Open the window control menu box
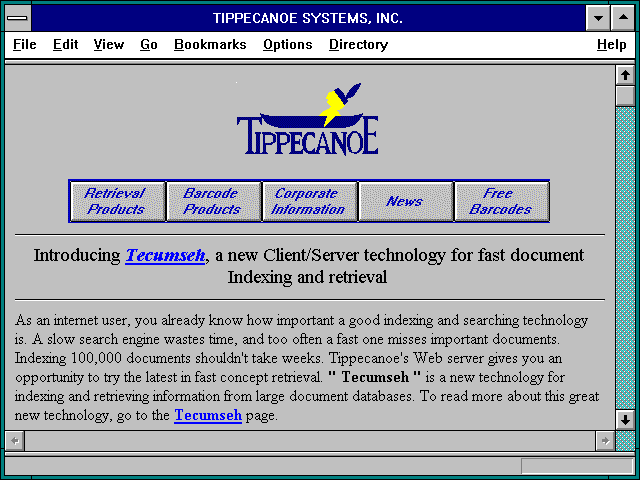 pos(18,18)
